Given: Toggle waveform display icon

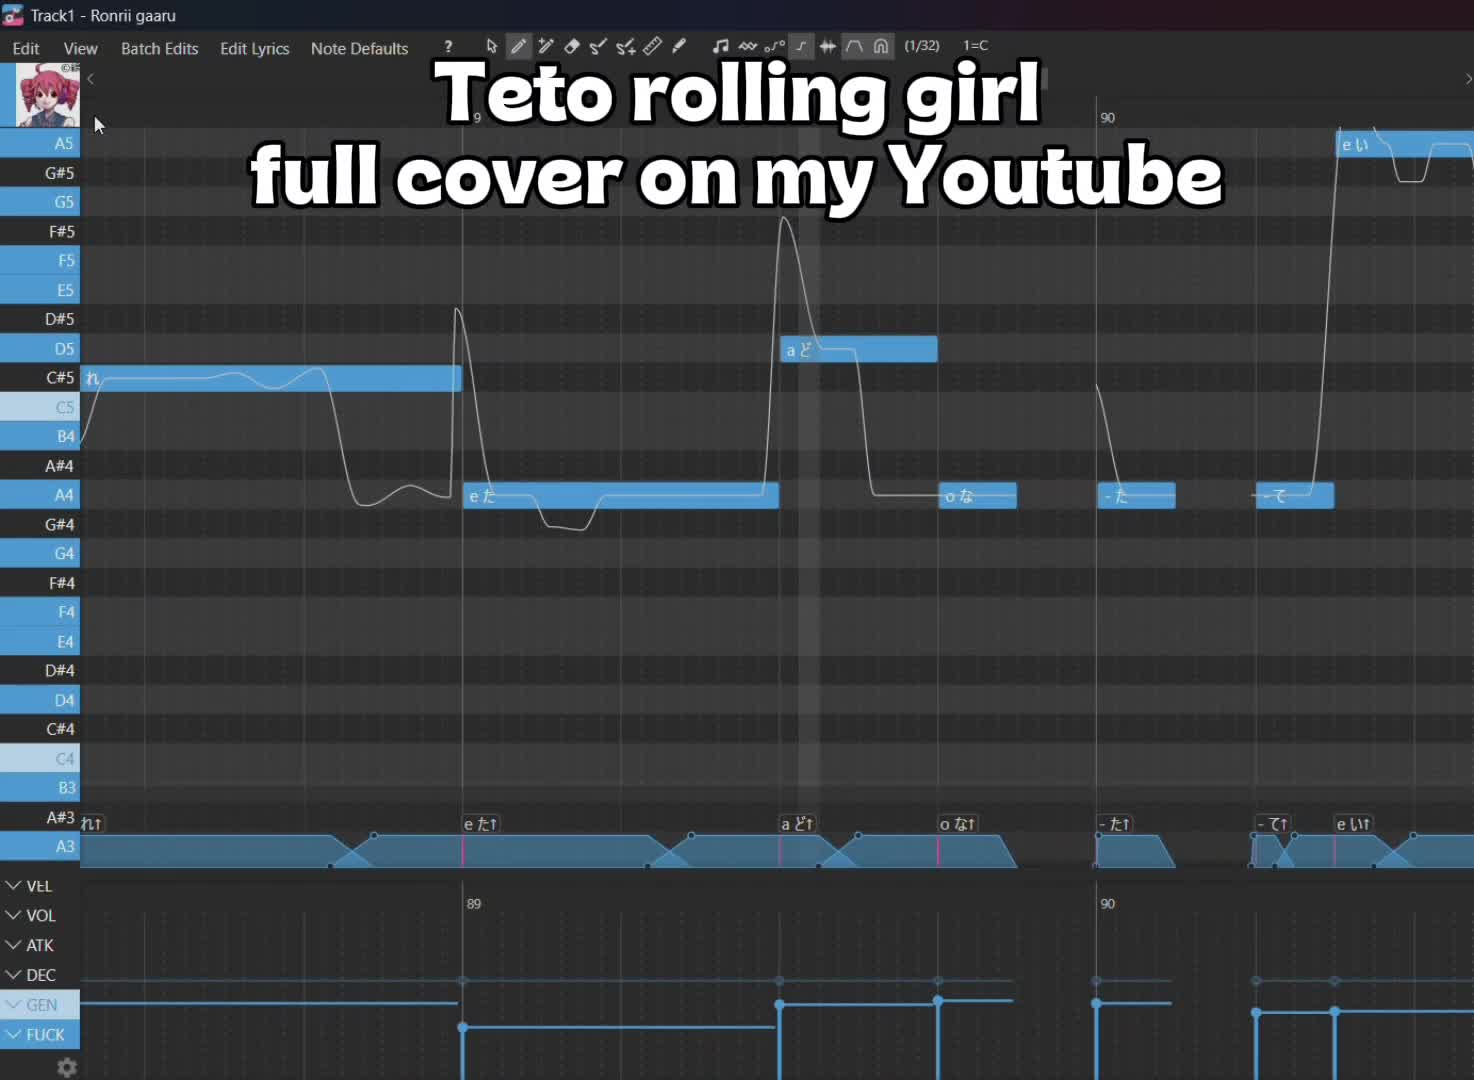Looking at the screenshot, I should 827,46.
